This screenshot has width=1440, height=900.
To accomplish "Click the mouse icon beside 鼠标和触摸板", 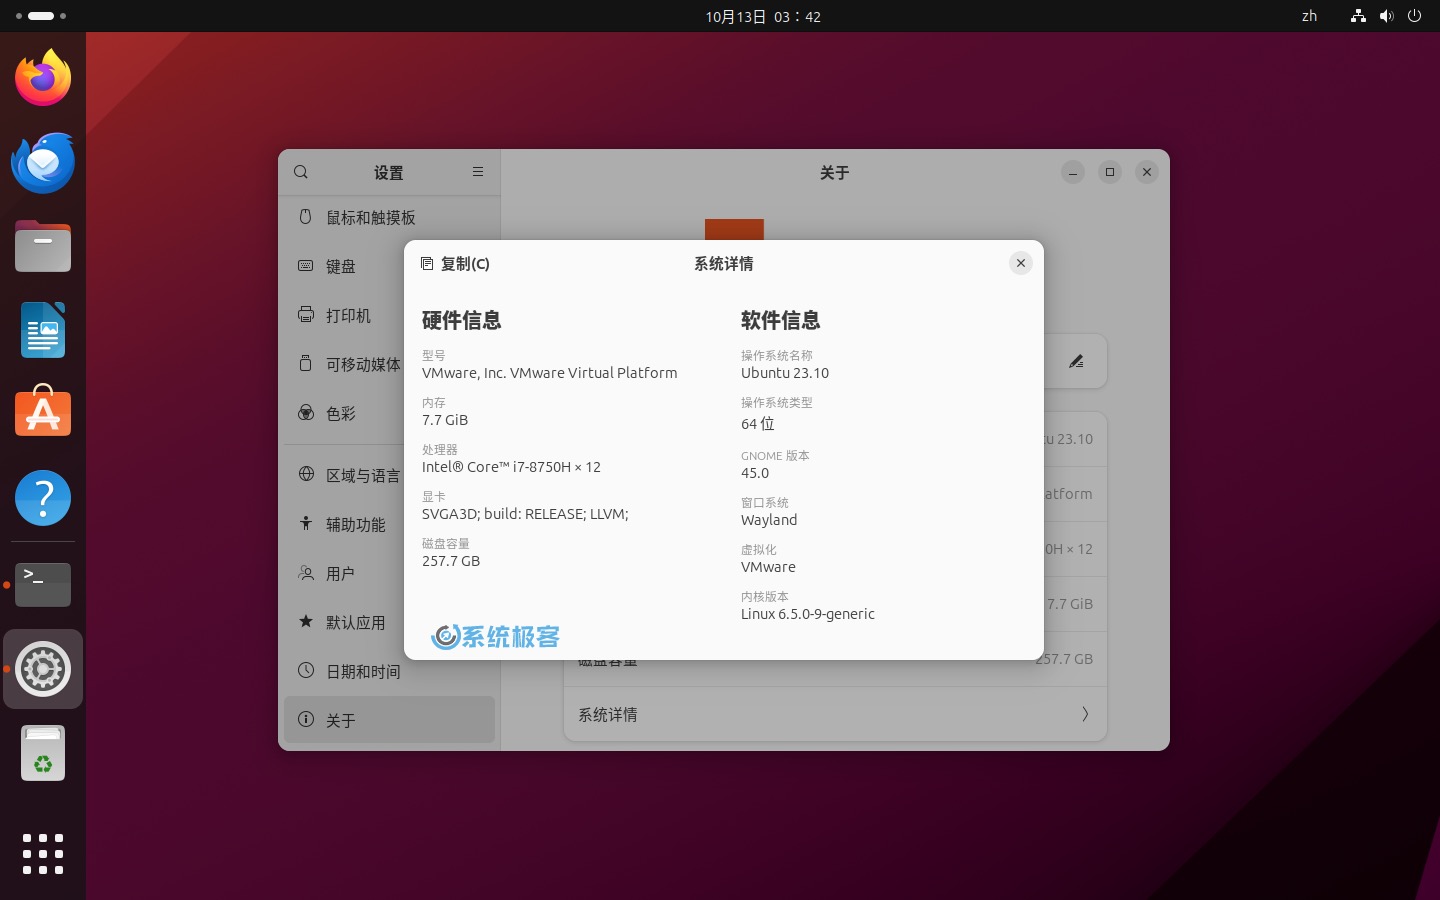I will pos(306,216).
